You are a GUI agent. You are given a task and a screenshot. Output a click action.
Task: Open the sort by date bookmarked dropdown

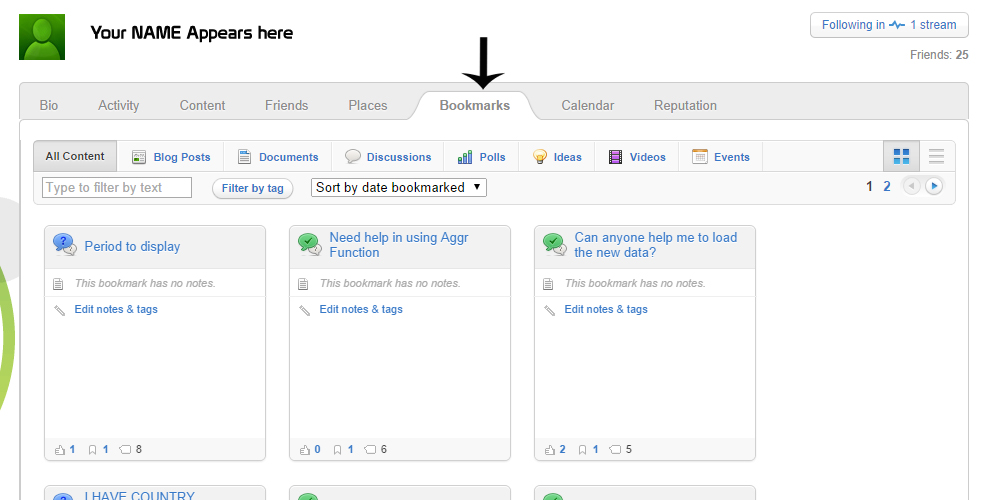coord(399,187)
